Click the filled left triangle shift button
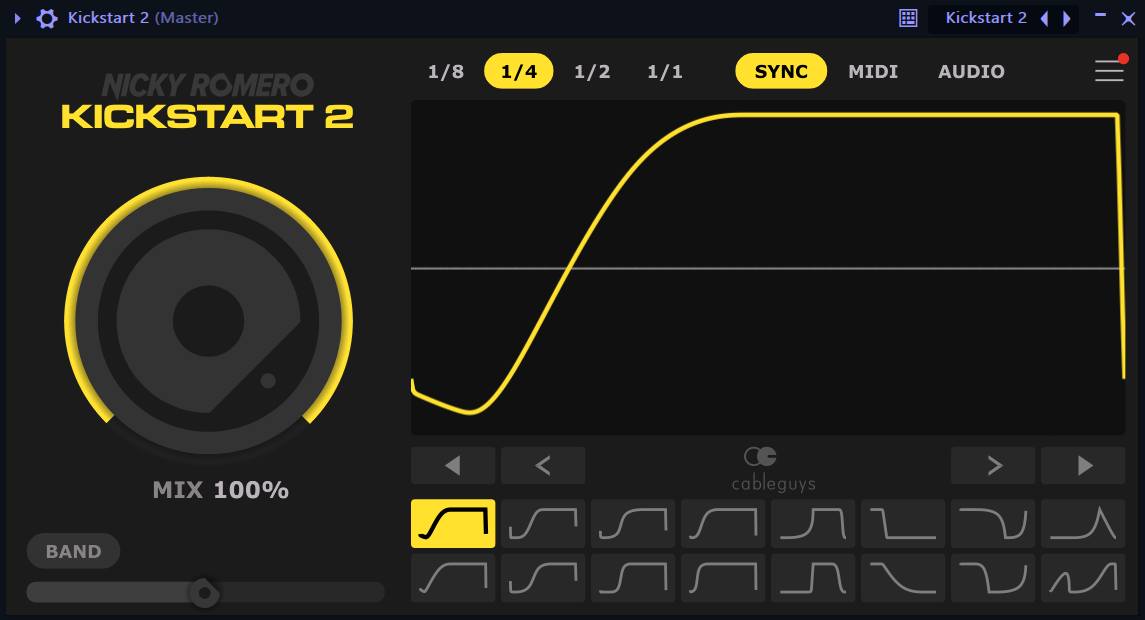This screenshot has height=620, width=1145. click(453, 465)
